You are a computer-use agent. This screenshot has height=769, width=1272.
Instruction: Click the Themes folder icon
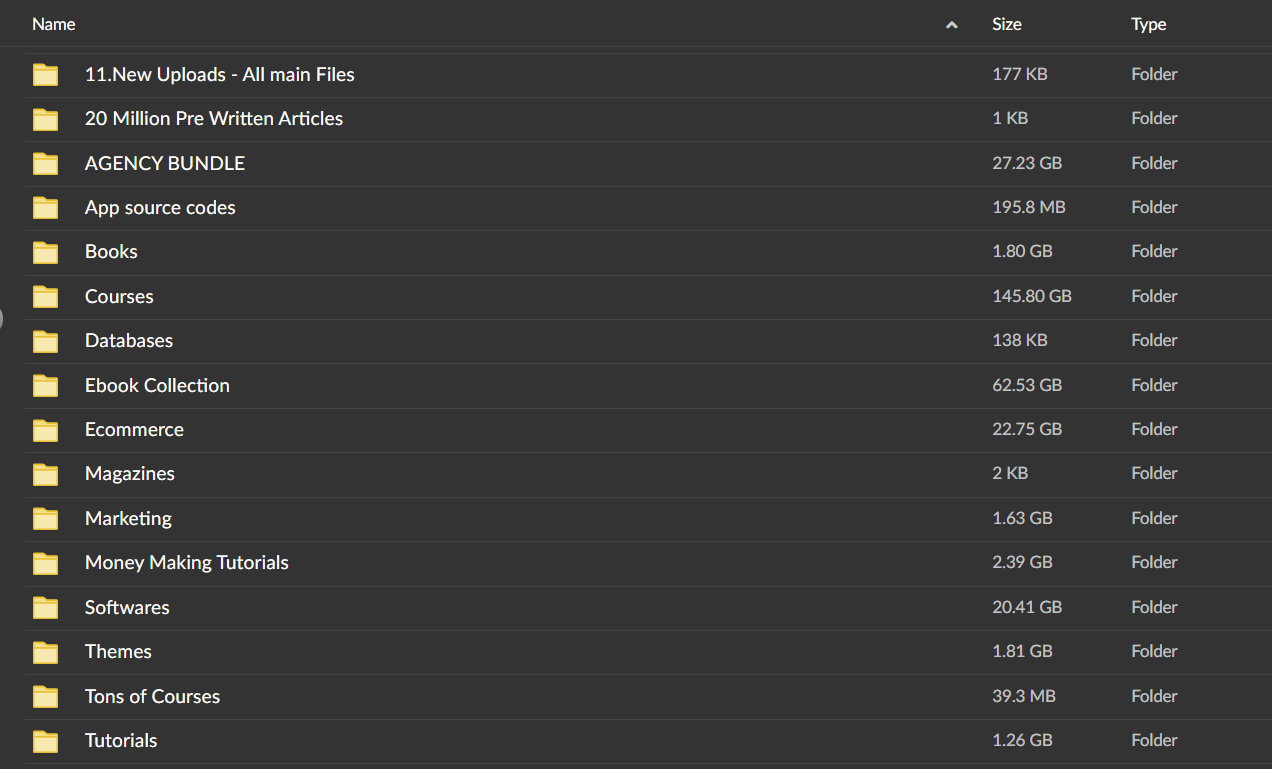click(46, 652)
